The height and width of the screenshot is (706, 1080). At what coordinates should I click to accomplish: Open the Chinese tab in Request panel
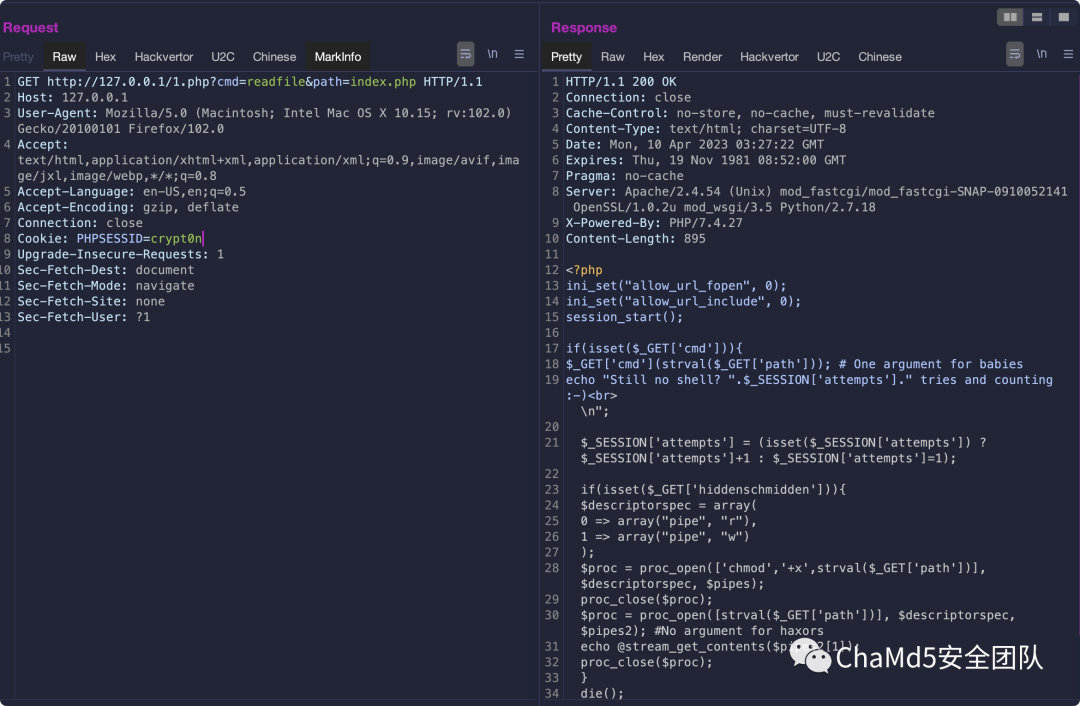pyautogui.click(x=274, y=57)
